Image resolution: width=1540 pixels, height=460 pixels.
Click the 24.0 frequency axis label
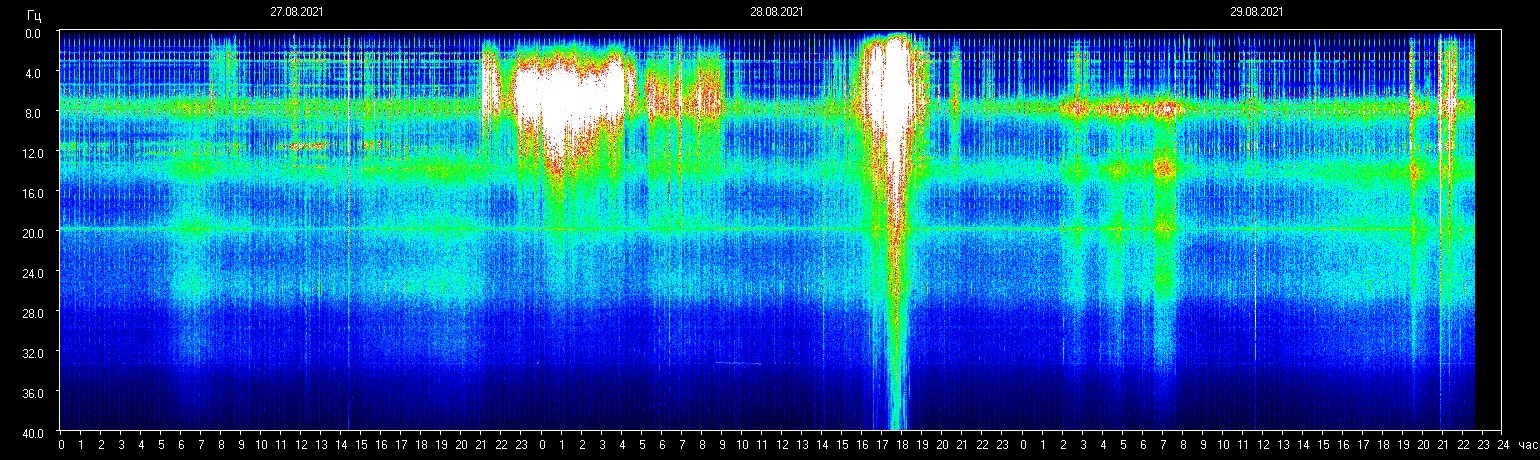tap(32, 273)
